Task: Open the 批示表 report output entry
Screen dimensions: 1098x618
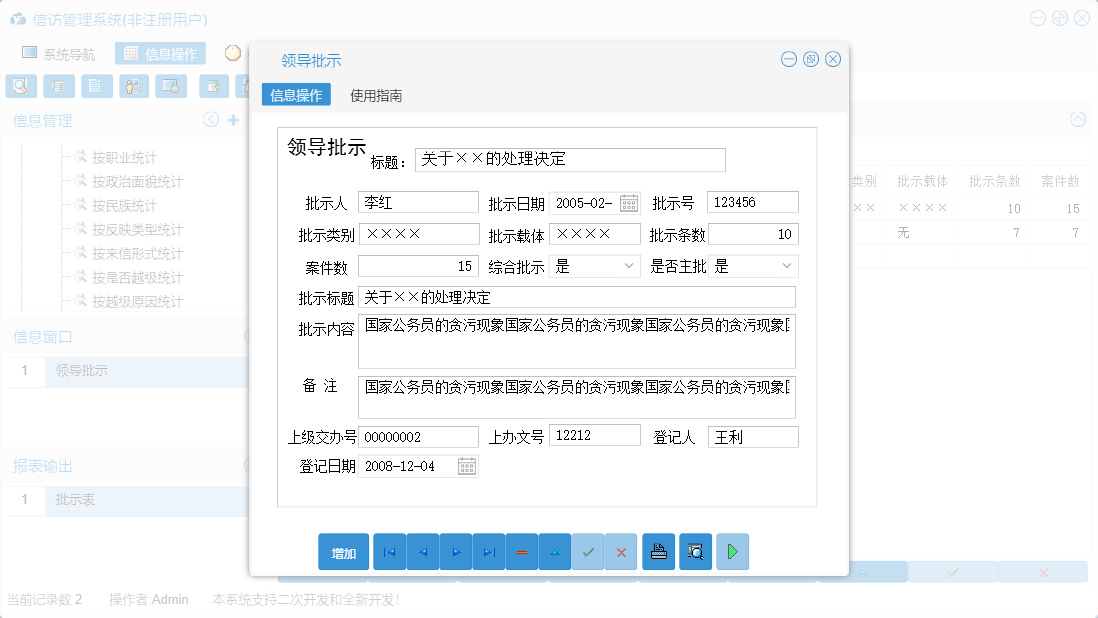Action: (78, 499)
